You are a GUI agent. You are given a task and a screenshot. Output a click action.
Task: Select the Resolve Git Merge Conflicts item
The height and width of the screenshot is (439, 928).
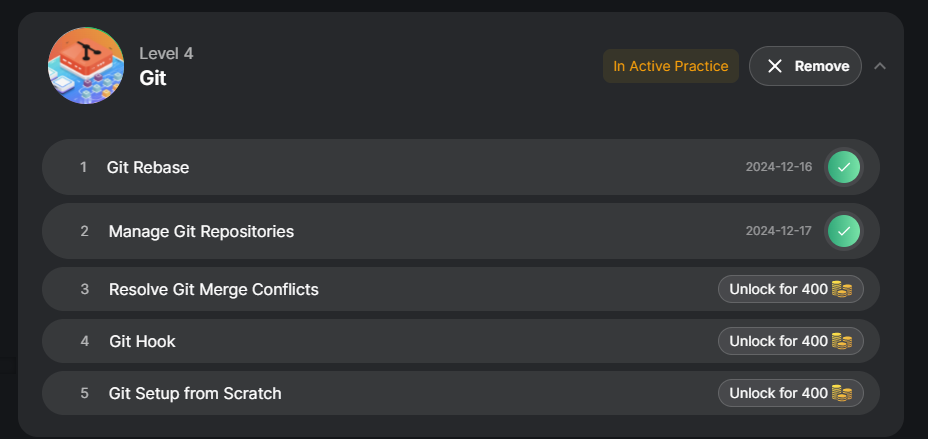click(x=213, y=289)
